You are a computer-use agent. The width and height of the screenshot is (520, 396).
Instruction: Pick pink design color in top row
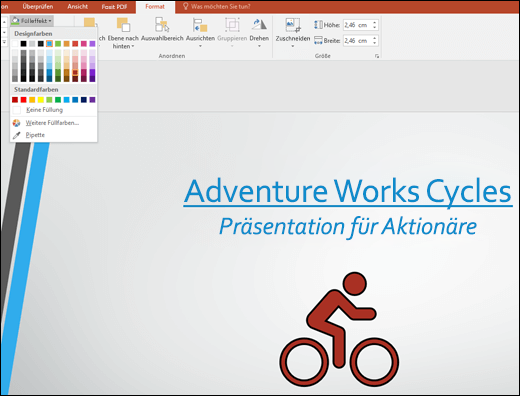tap(84, 44)
